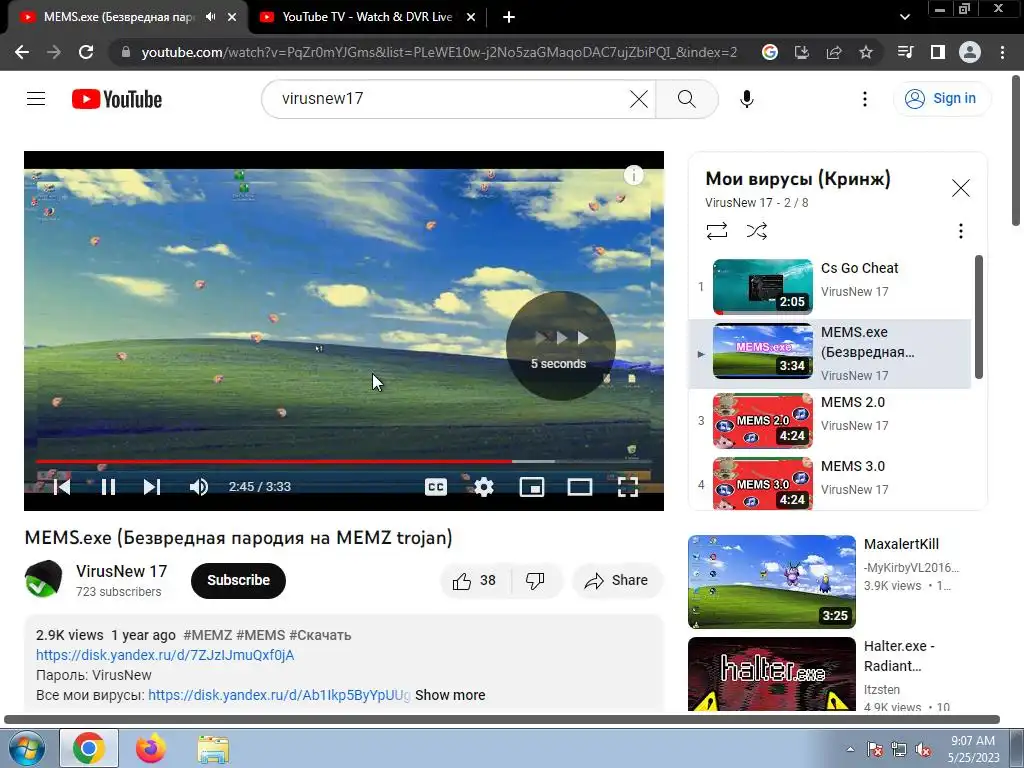Image resolution: width=1024 pixels, height=768 pixels.
Task: Click the VirusNew 17 channel name
Action: (x=121, y=571)
